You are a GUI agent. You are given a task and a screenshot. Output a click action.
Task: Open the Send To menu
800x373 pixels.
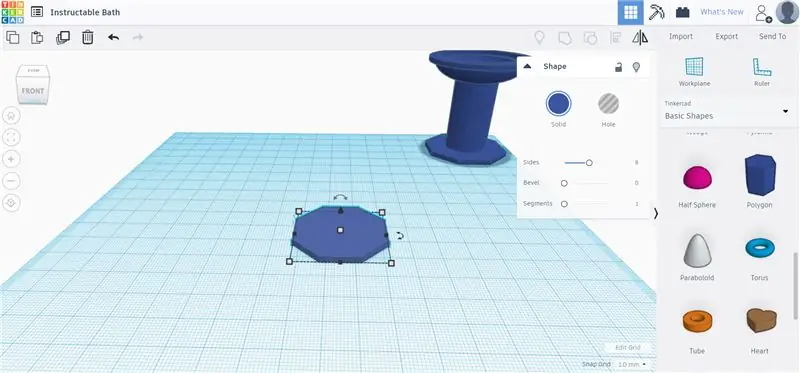point(772,36)
